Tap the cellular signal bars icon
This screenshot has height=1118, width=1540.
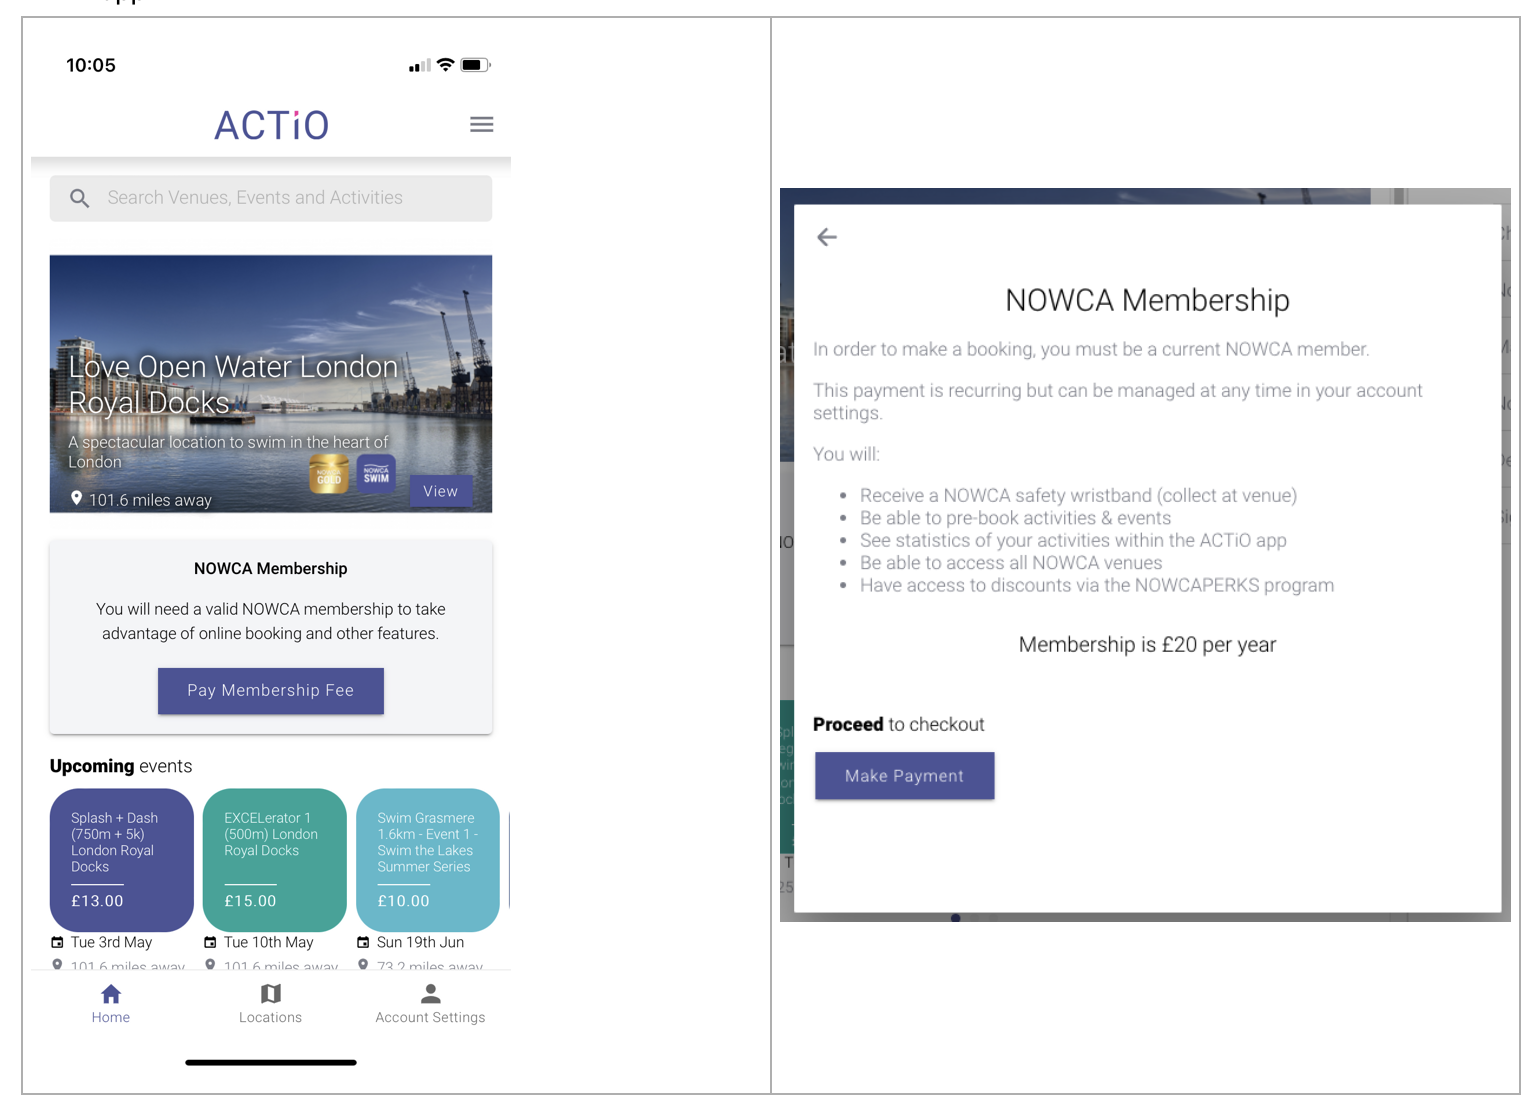[420, 66]
